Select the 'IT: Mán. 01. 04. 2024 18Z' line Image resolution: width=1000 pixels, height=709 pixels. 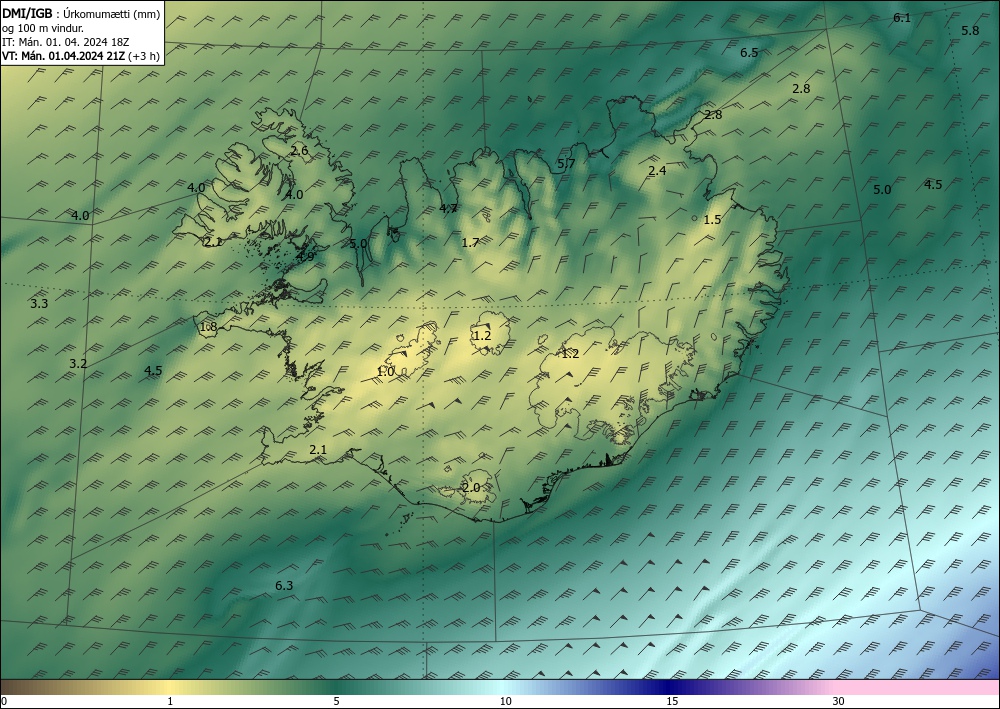66,42
